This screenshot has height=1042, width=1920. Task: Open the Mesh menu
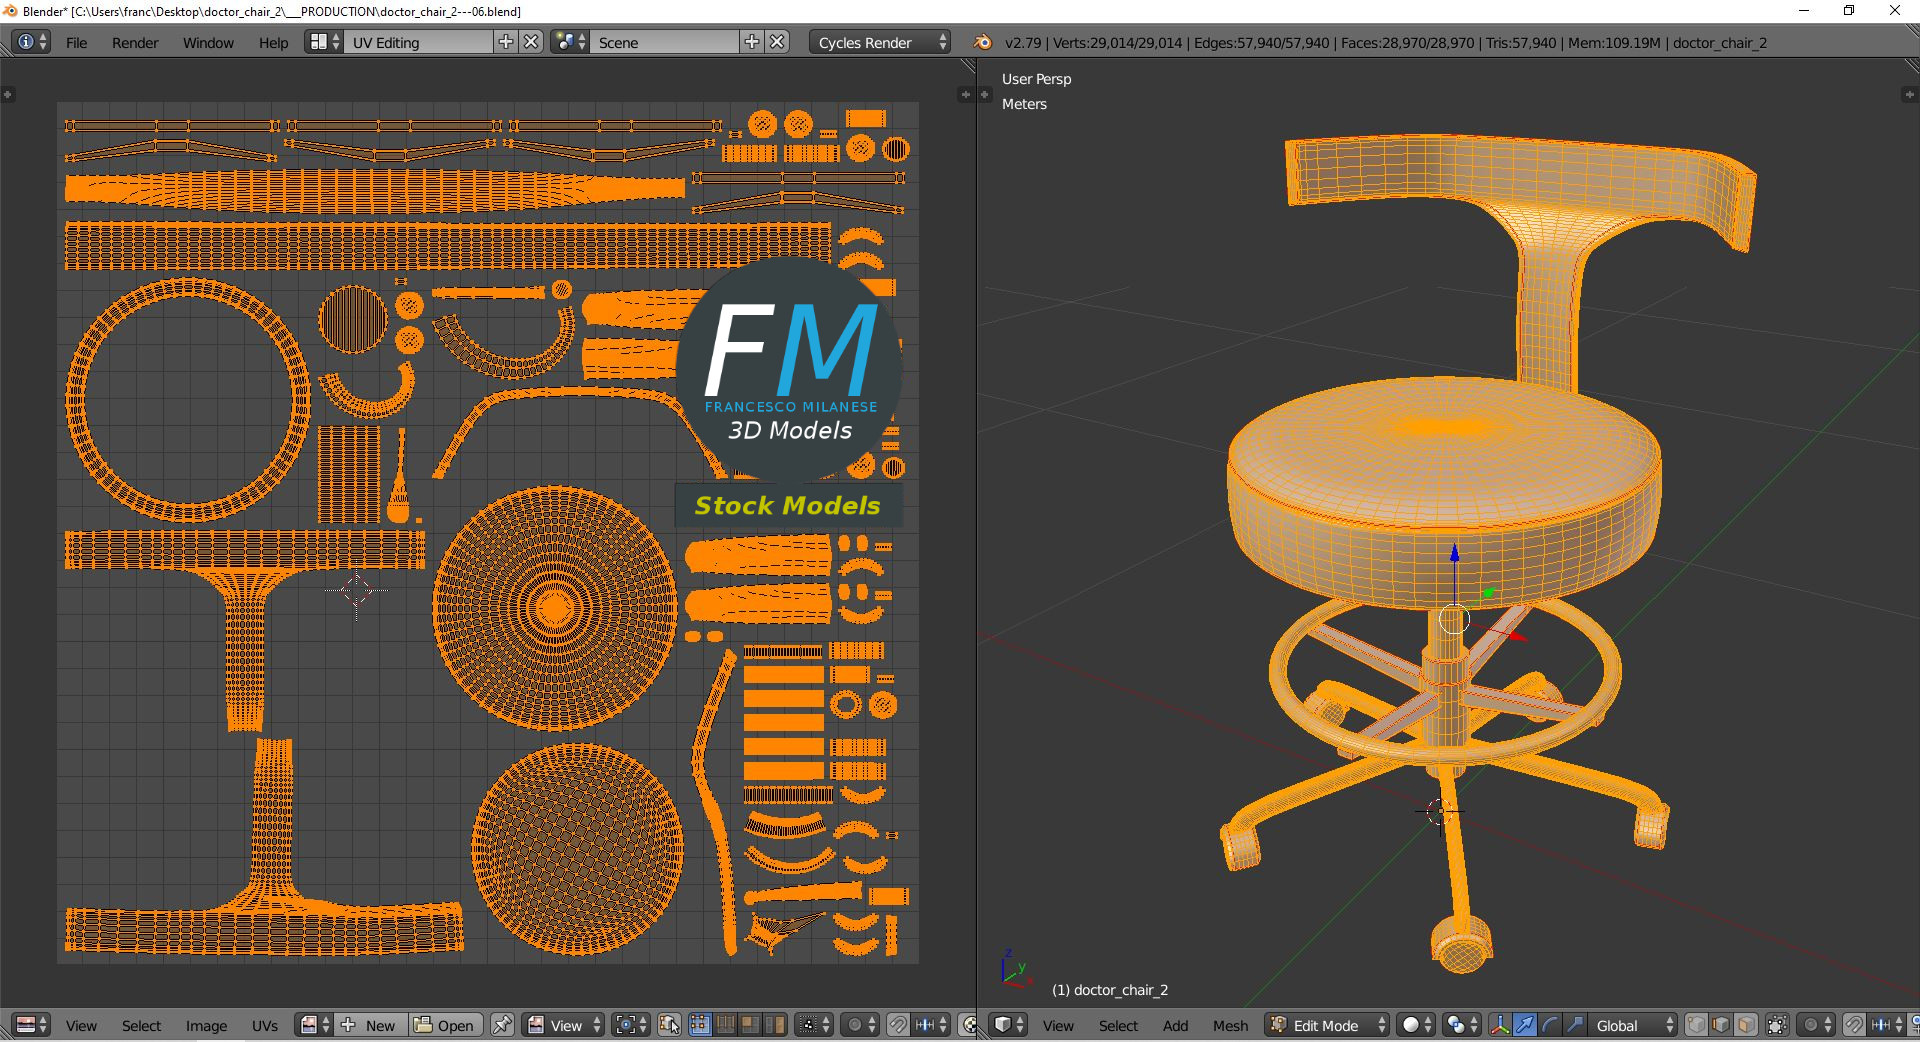[1230, 1026]
